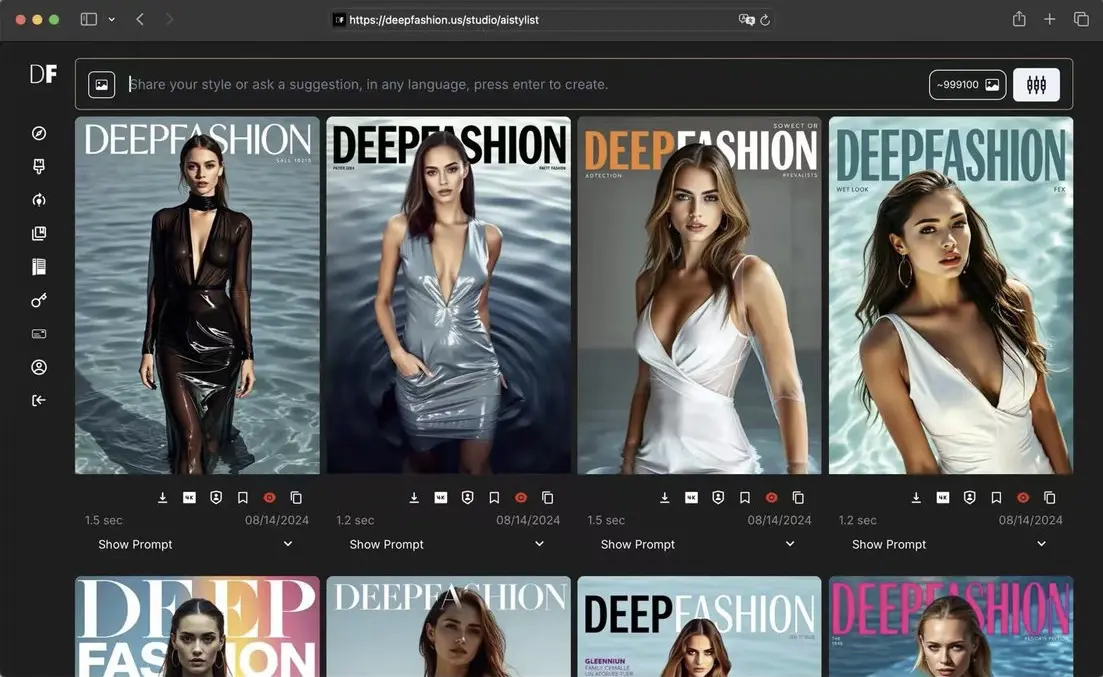Open the compass Explore icon in sidebar
The image size is (1103, 677).
[x=39, y=133]
